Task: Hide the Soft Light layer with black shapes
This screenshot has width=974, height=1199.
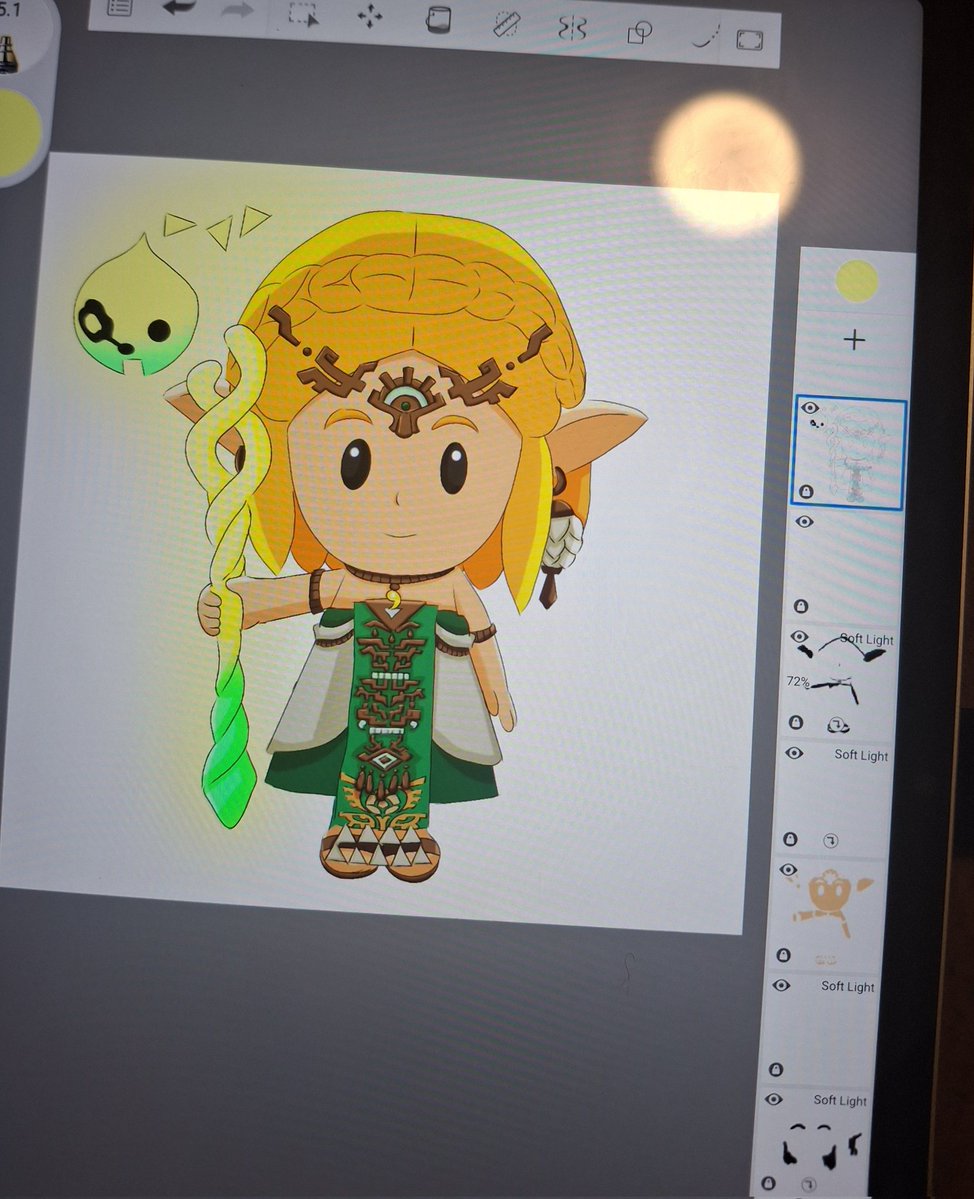Action: (774, 1099)
